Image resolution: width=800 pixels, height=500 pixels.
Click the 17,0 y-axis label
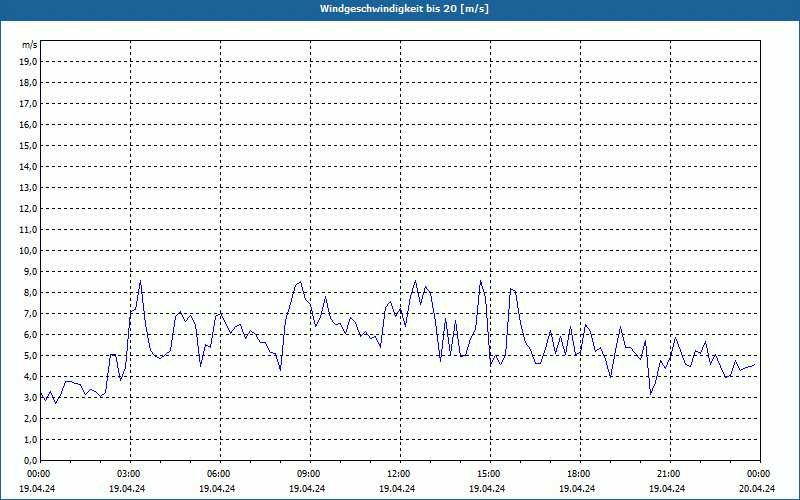(29, 104)
